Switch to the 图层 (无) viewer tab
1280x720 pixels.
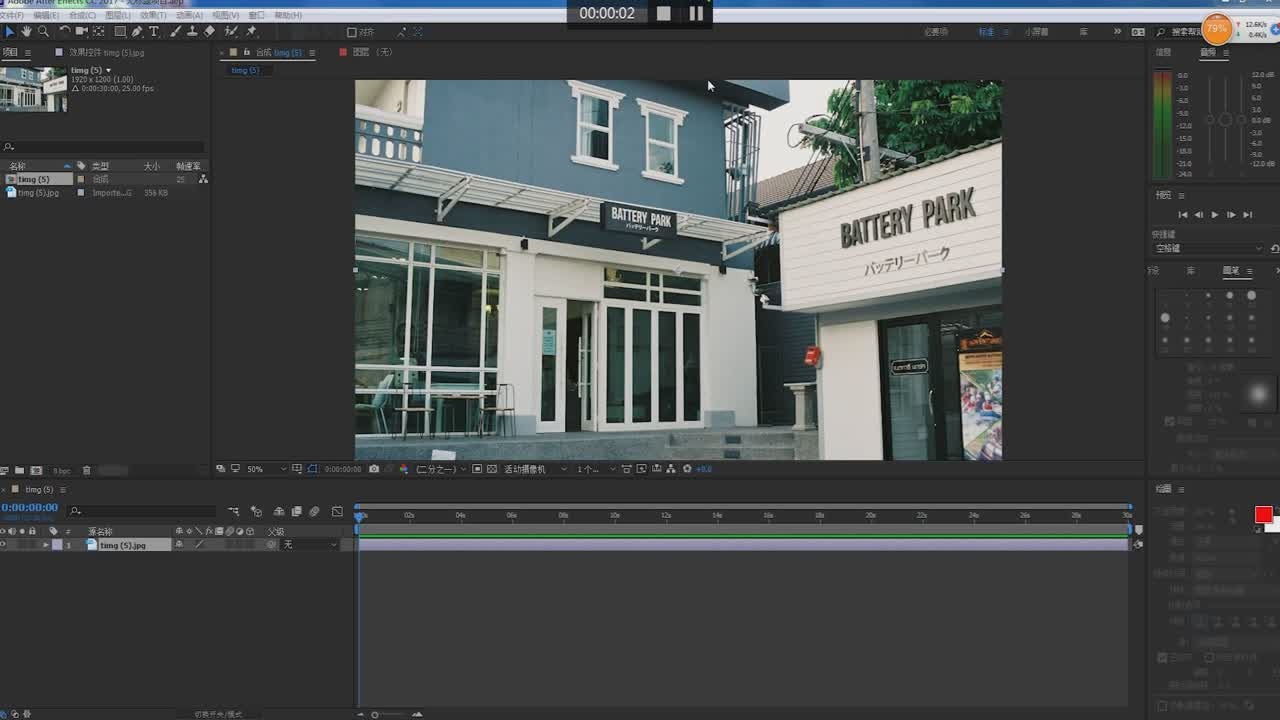click(372, 52)
